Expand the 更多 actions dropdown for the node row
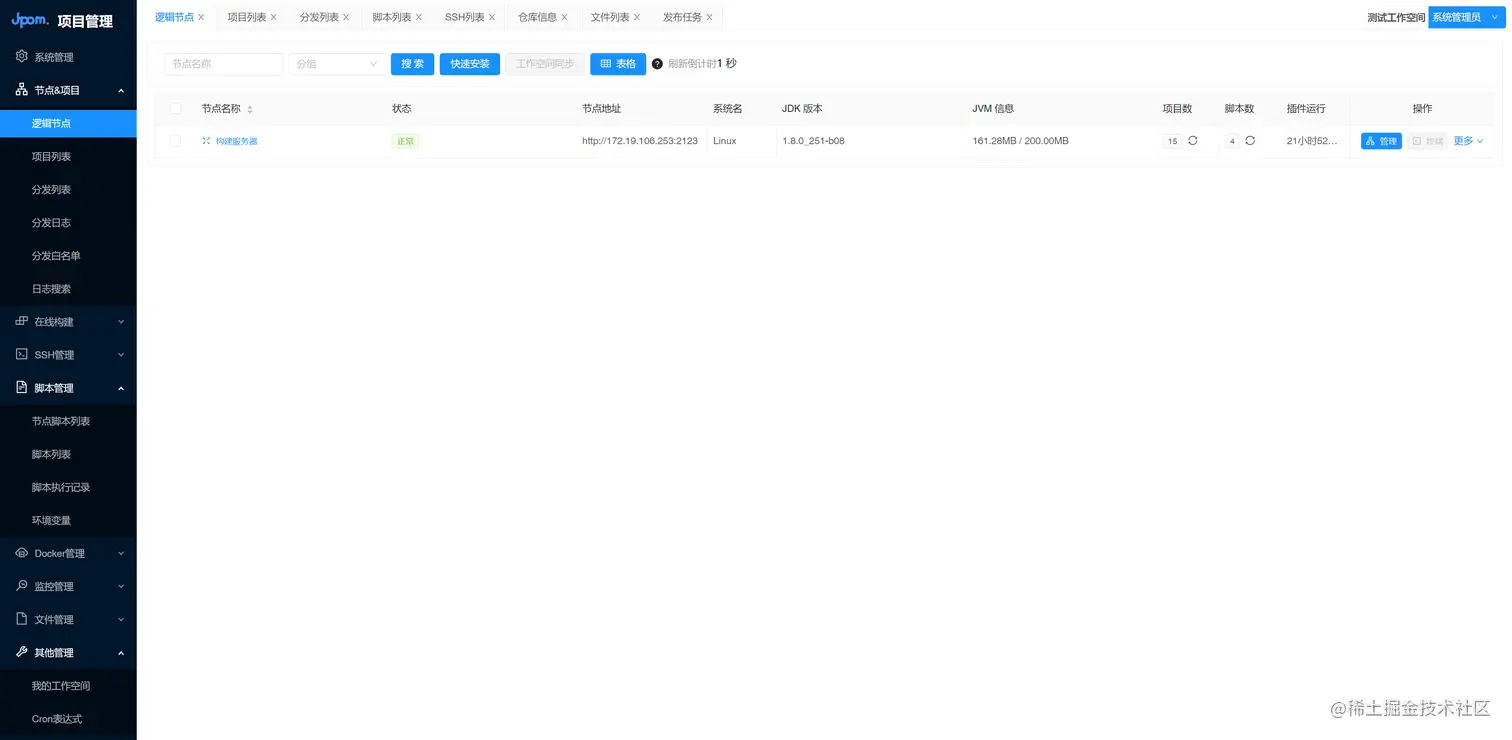Viewport: 1512px width, 740px height. (1467, 141)
